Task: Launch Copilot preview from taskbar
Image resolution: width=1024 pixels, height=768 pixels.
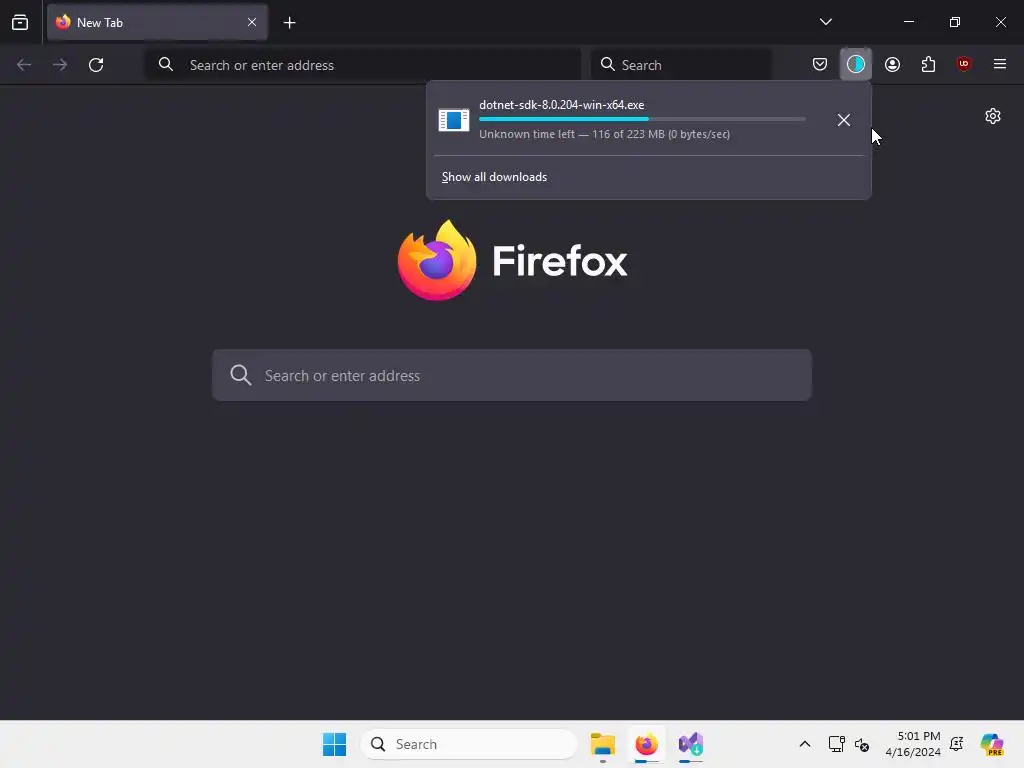Action: (992, 744)
